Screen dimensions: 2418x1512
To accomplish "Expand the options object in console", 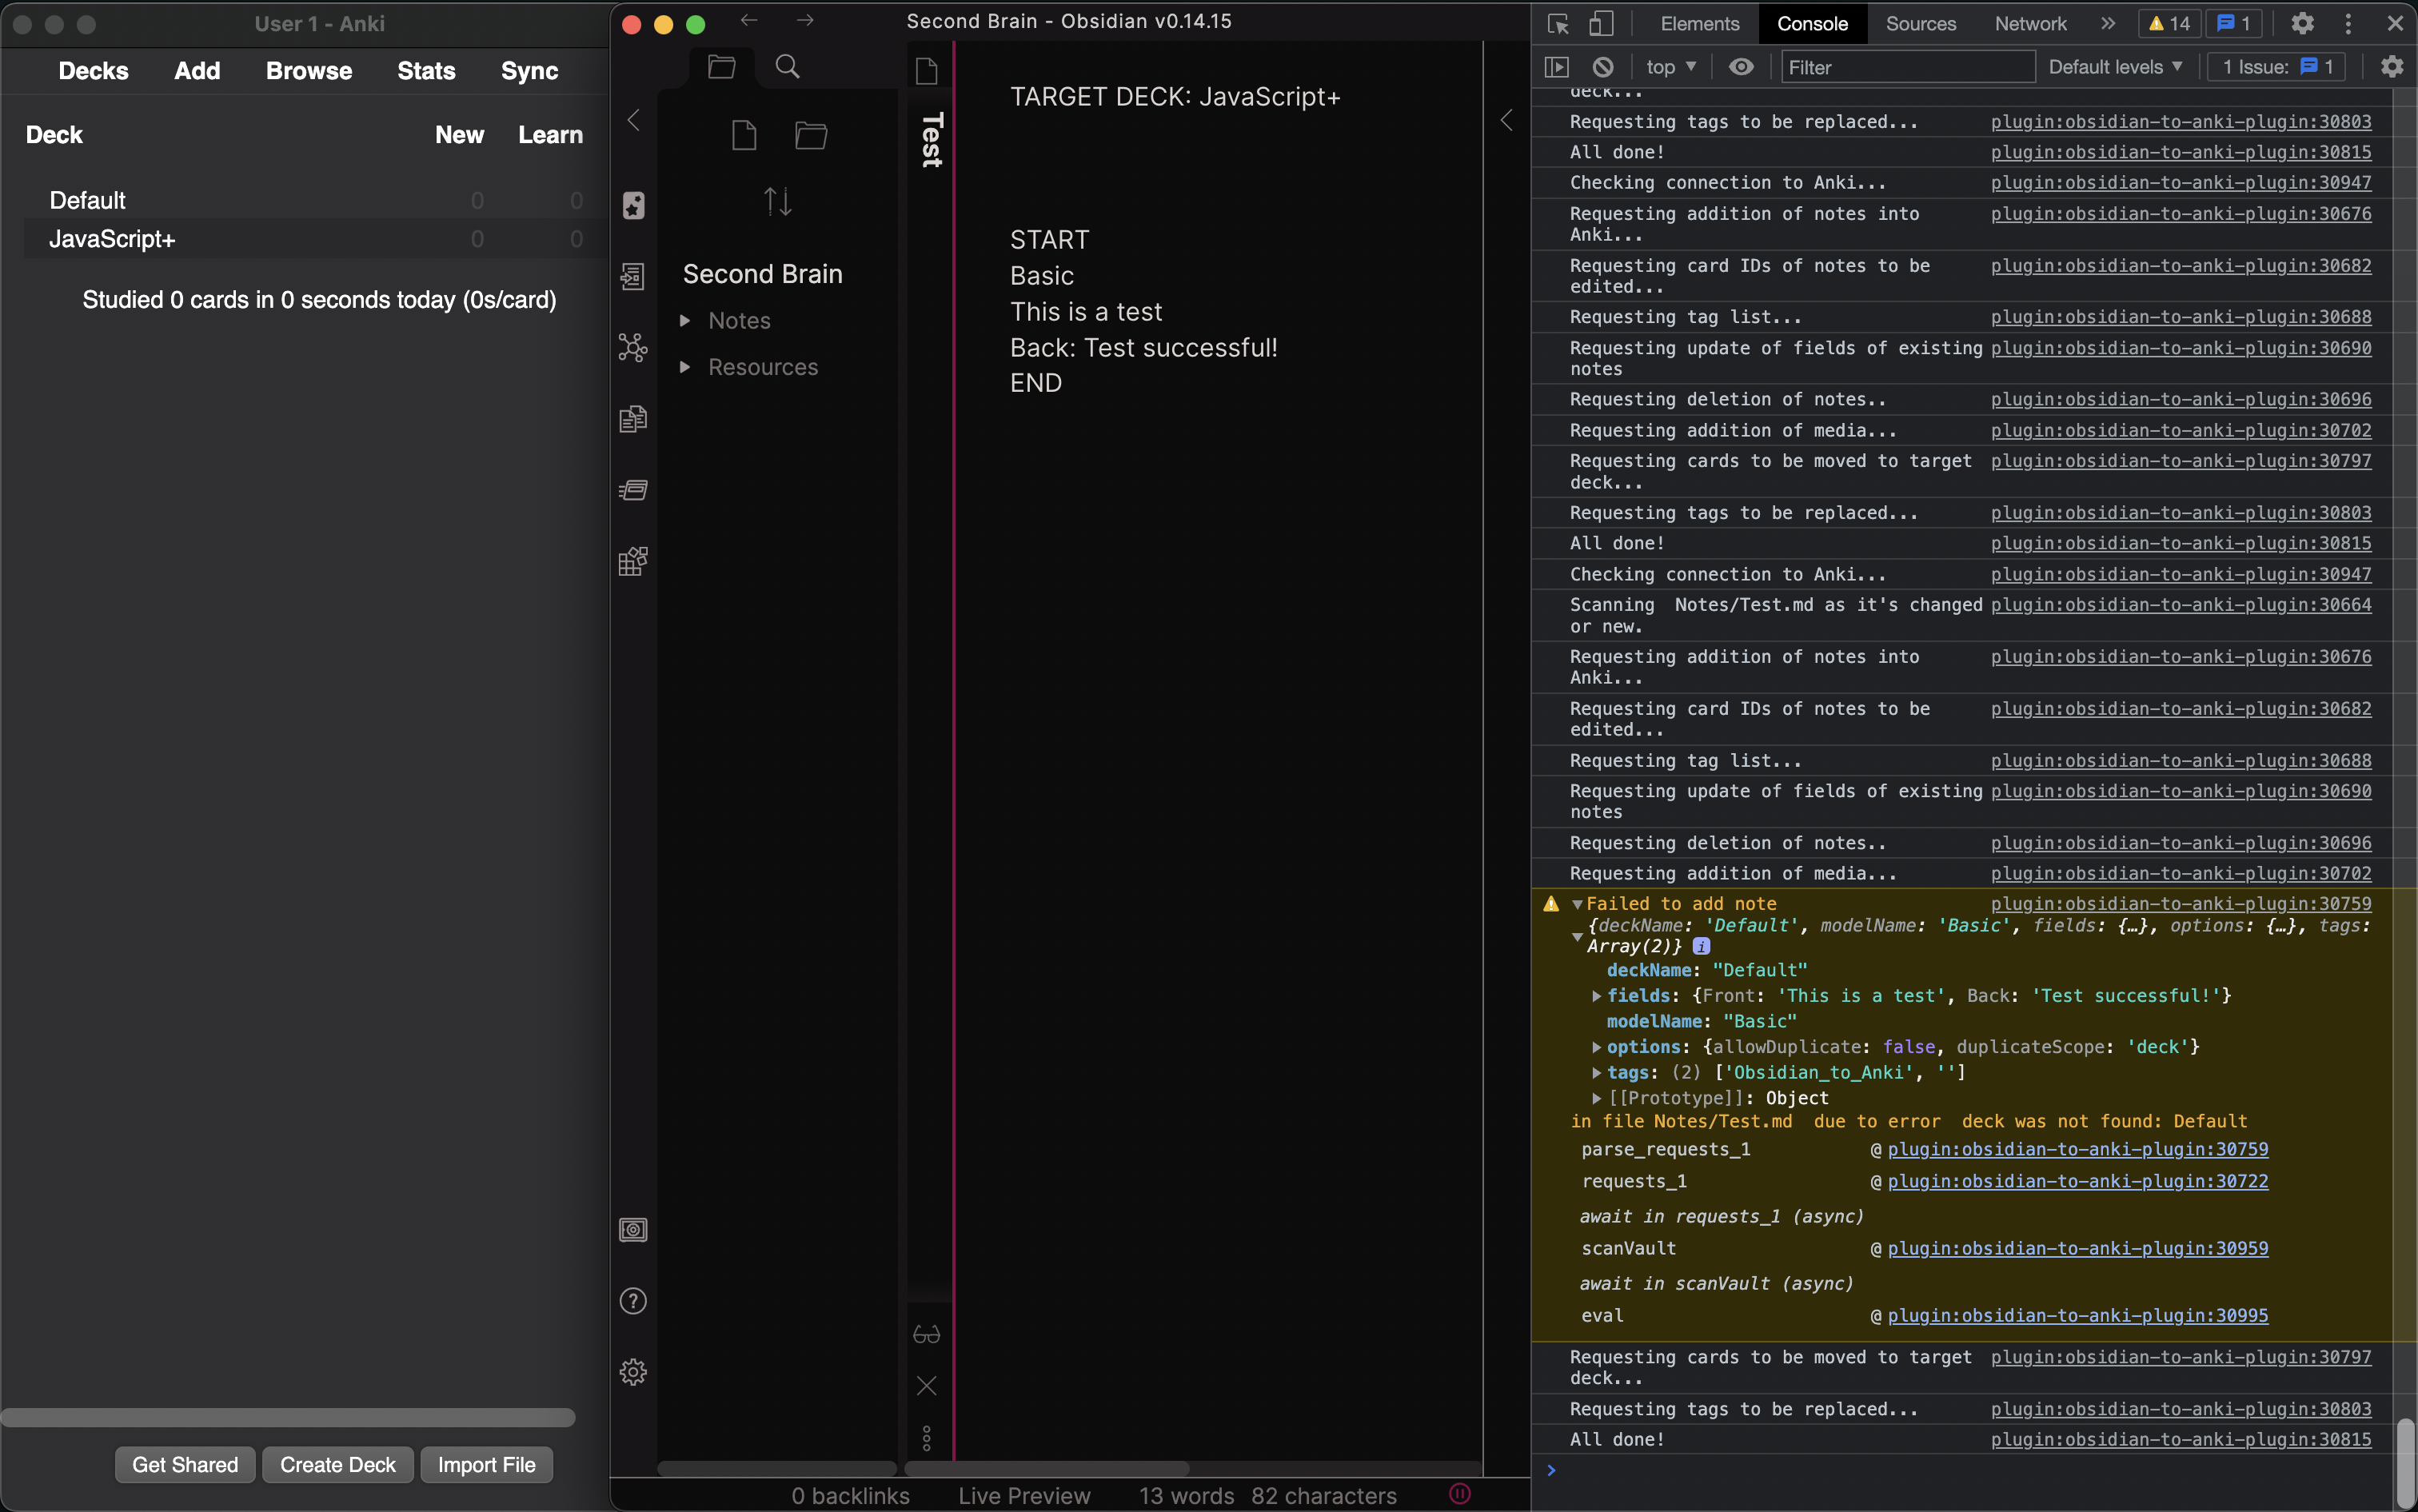I will pyautogui.click(x=1597, y=1047).
